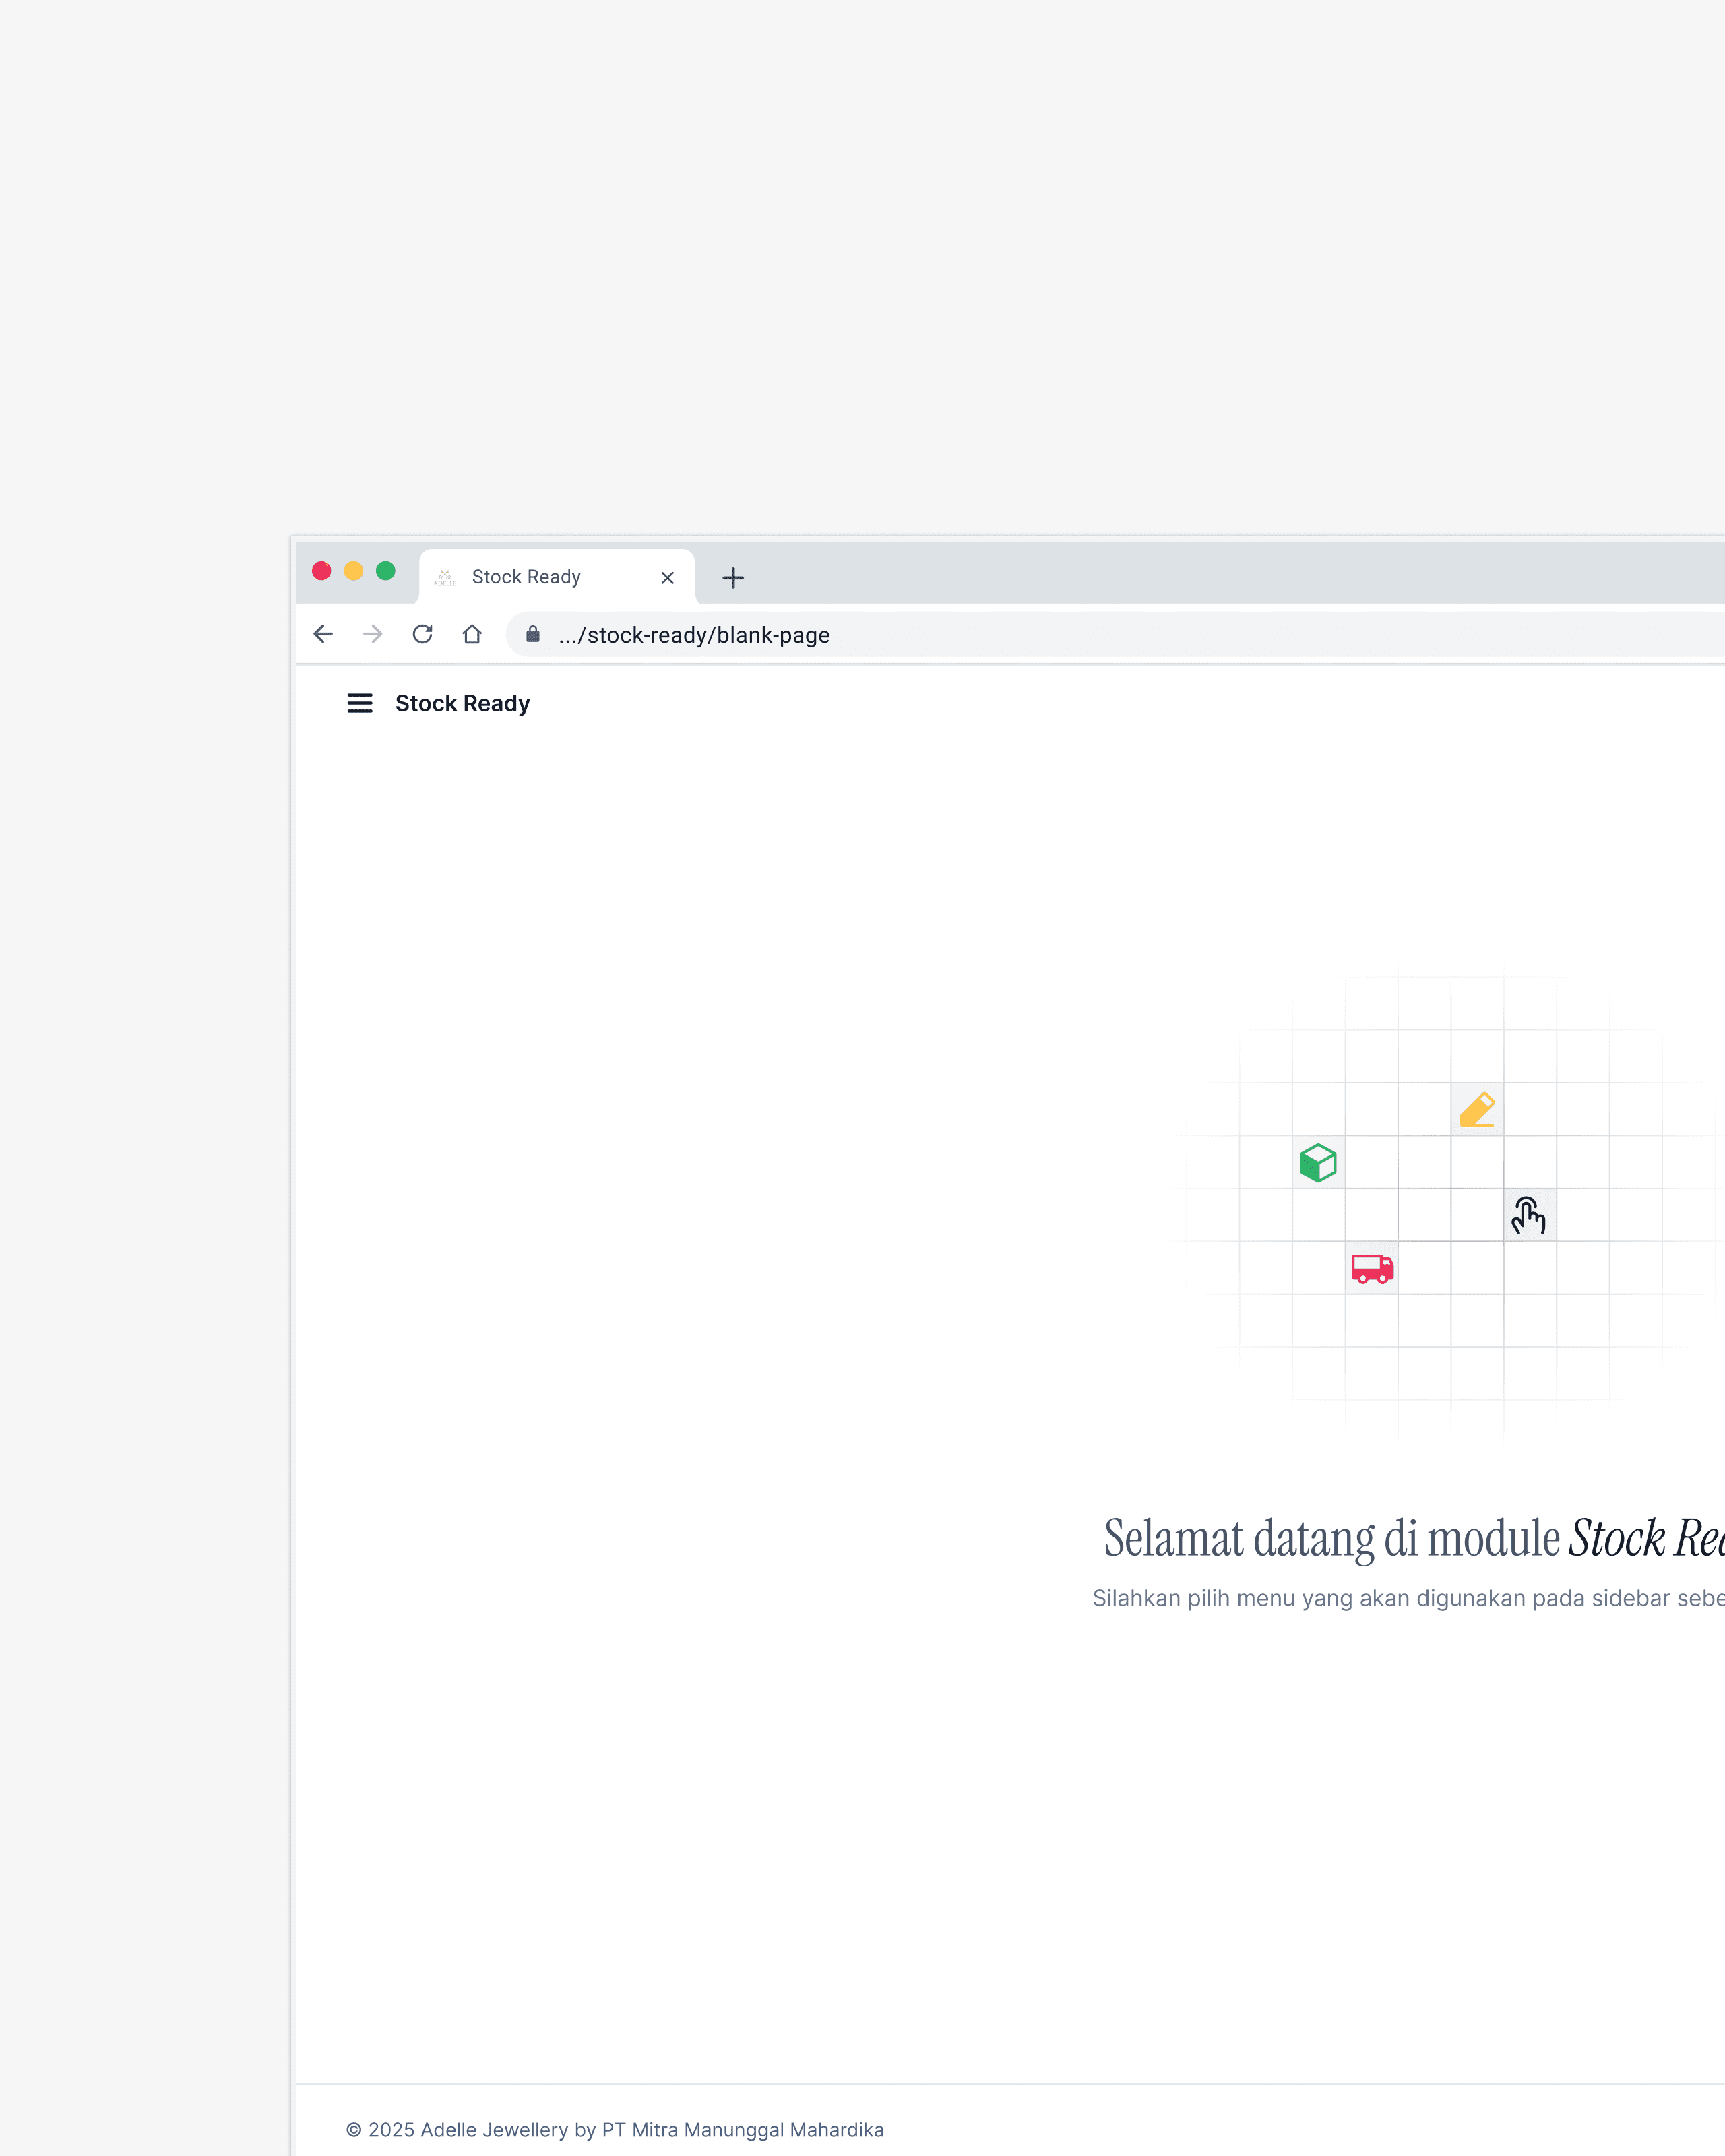Click the yellow pencil edit icon
This screenshot has width=1725, height=2156.
1477,1109
